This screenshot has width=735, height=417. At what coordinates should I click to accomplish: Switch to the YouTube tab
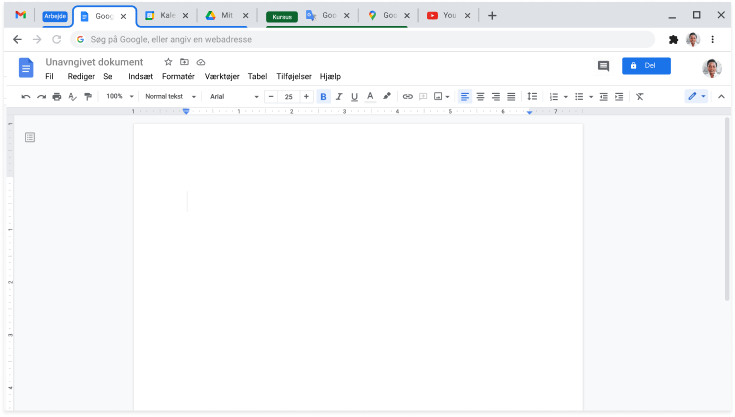click(449, 15)
